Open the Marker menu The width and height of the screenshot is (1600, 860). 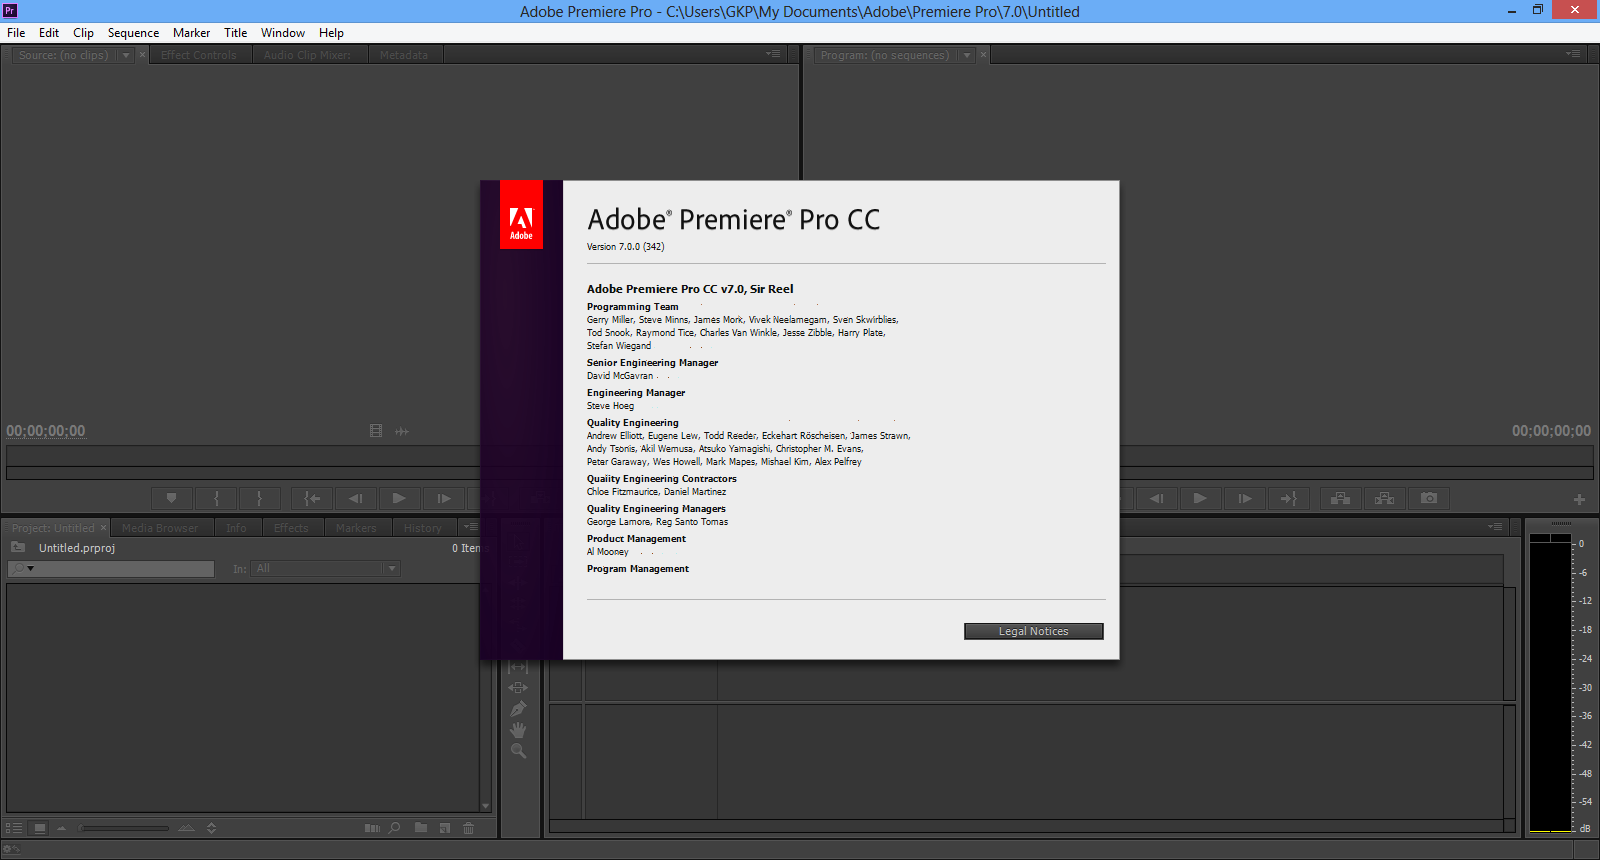pos(191,33)
